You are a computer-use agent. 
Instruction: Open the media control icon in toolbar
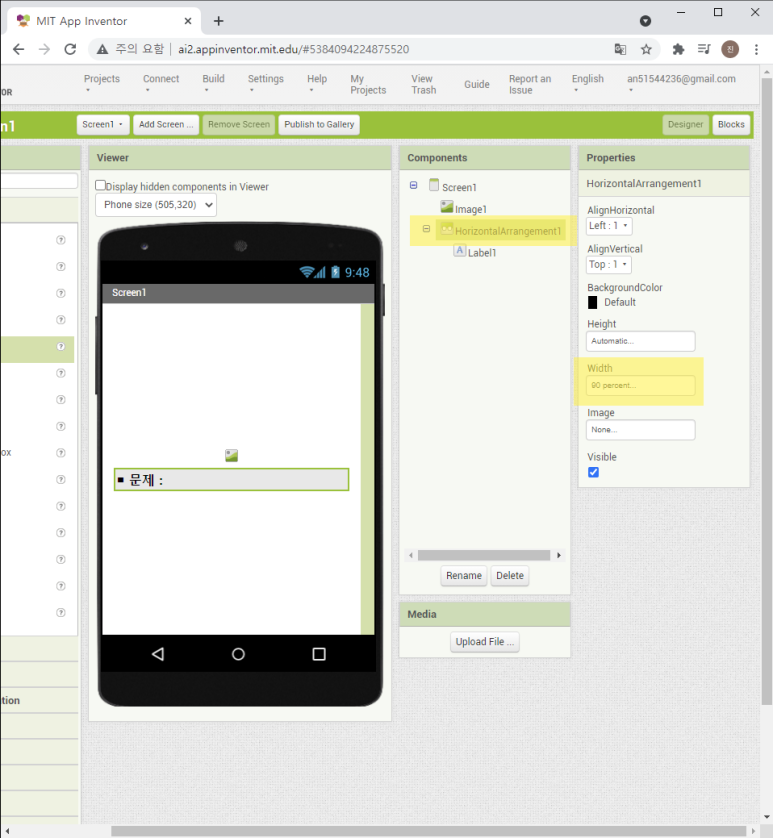[x=704, y=49]
